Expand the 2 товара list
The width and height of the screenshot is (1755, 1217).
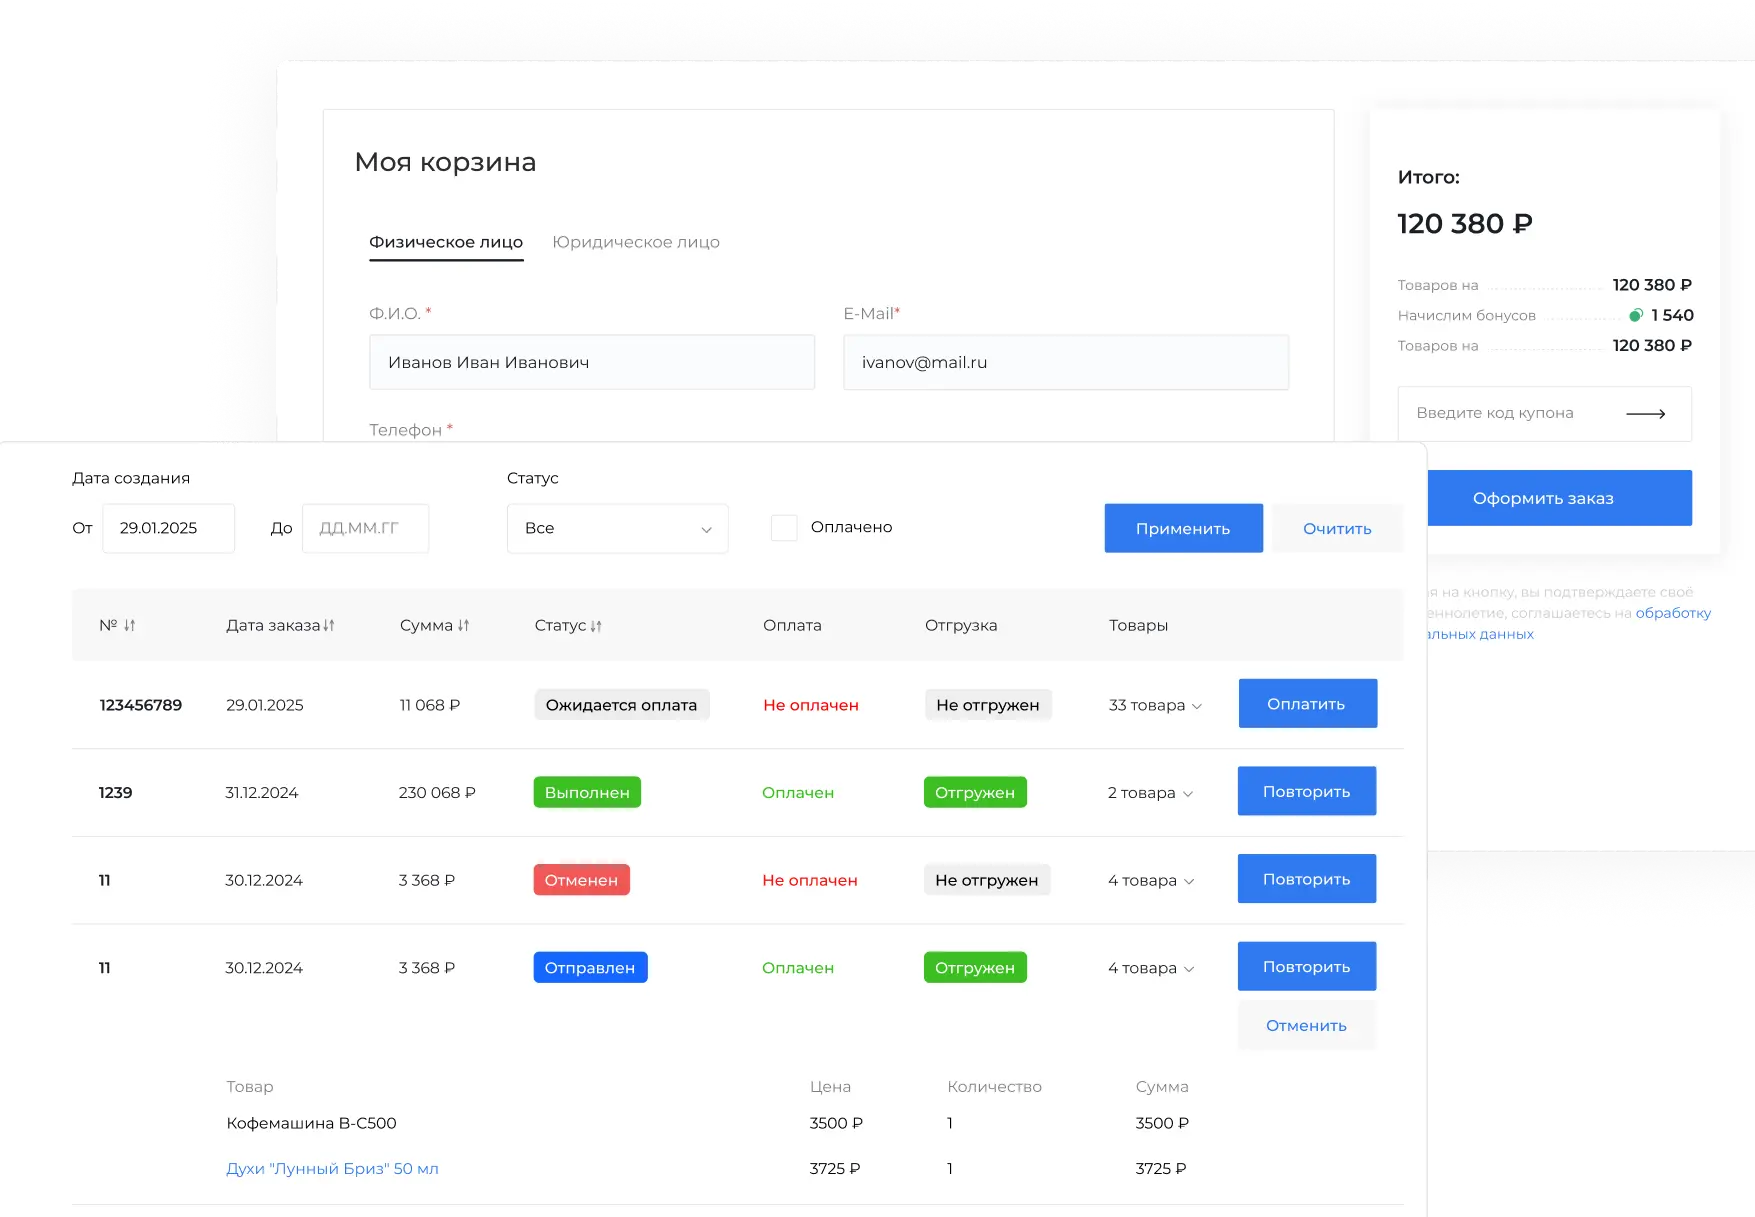tap(1188, 793)
